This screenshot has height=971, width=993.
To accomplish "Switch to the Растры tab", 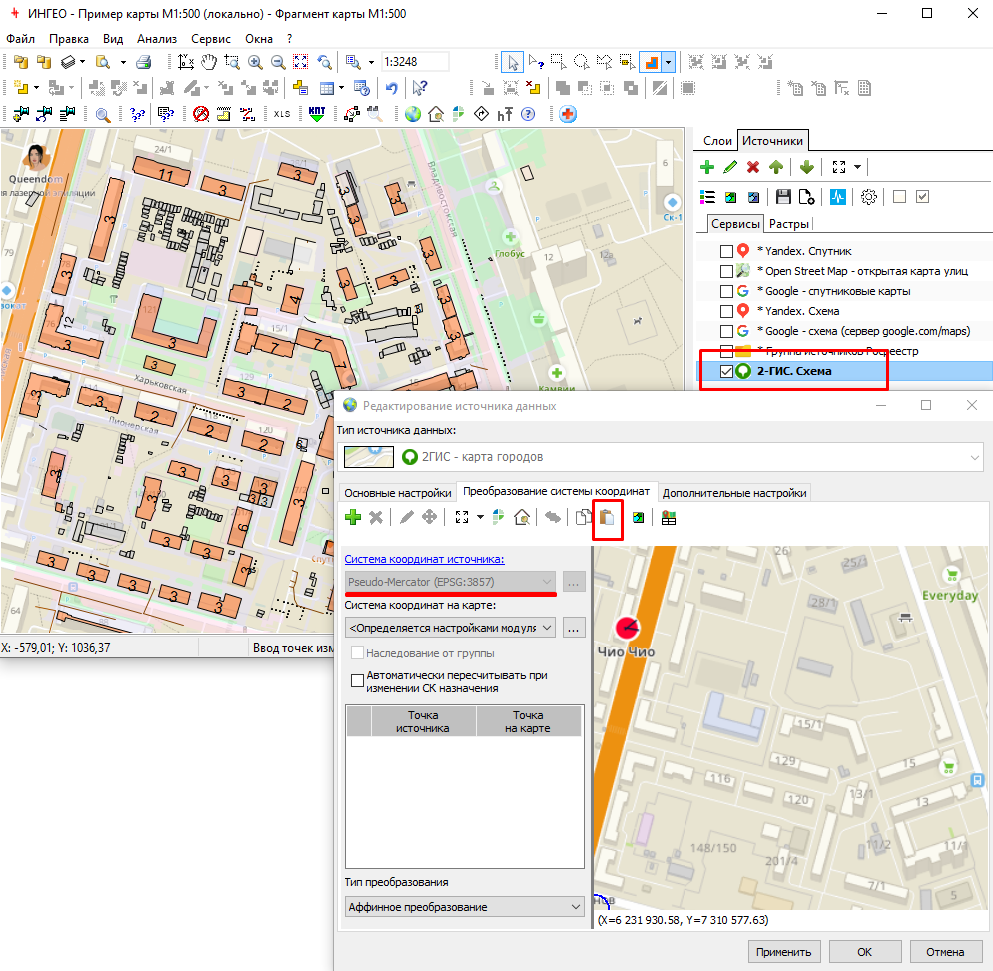I will click(788, 224).
